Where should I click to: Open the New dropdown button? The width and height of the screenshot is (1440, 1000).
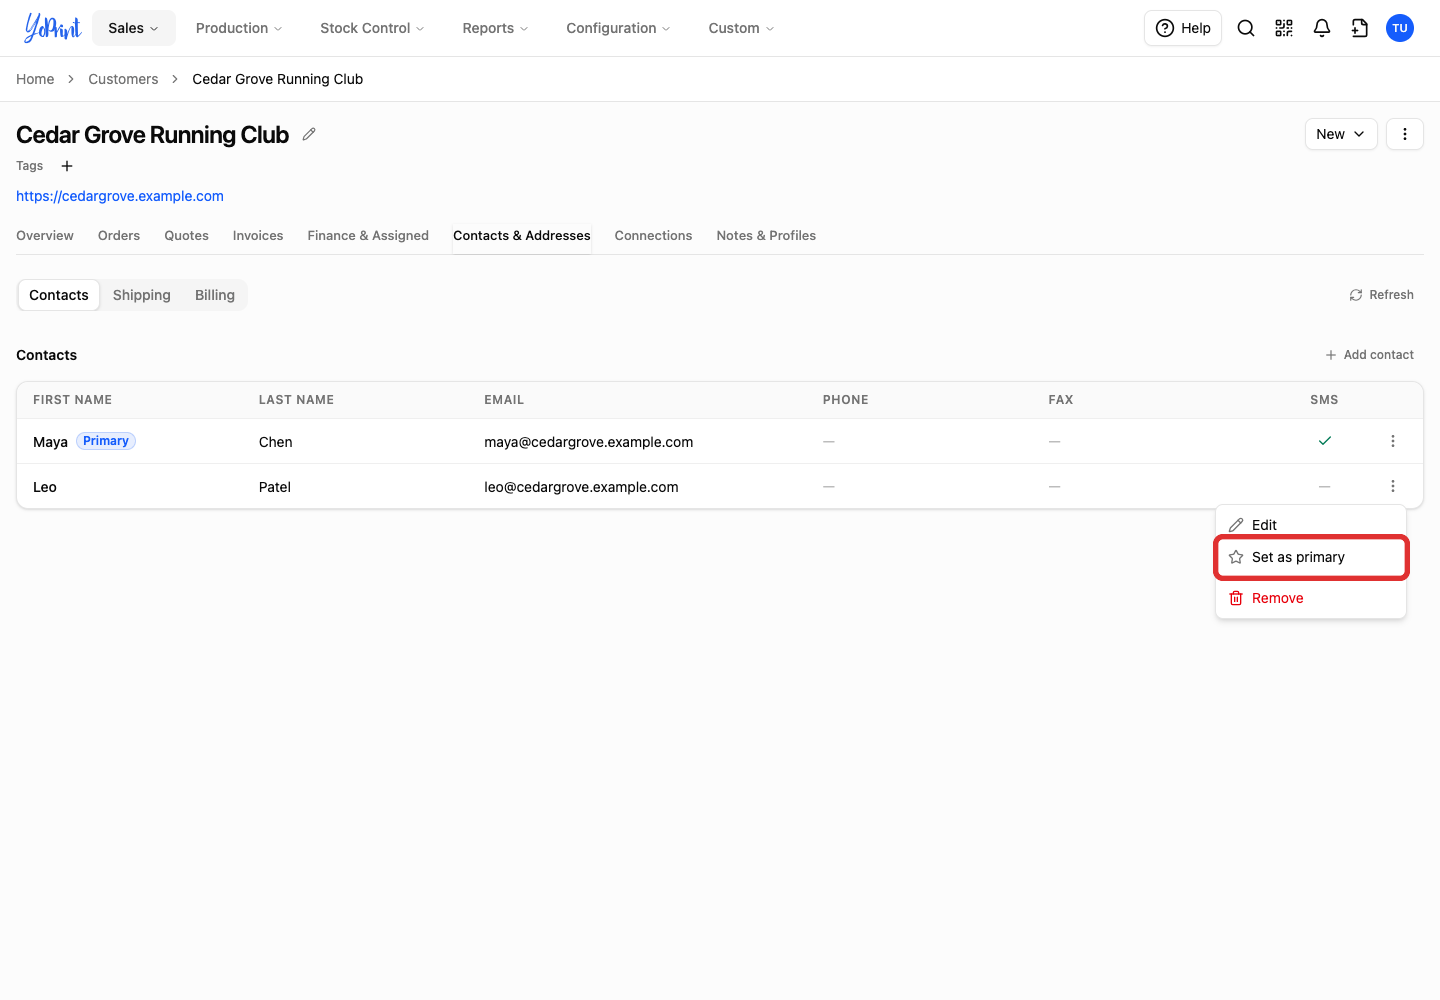(1341, 134)
